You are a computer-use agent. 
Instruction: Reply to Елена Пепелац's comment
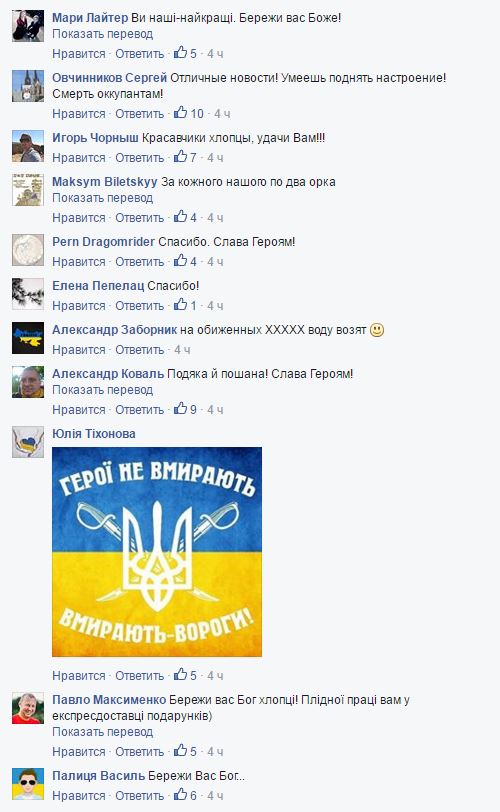click(x=139, y=306)
